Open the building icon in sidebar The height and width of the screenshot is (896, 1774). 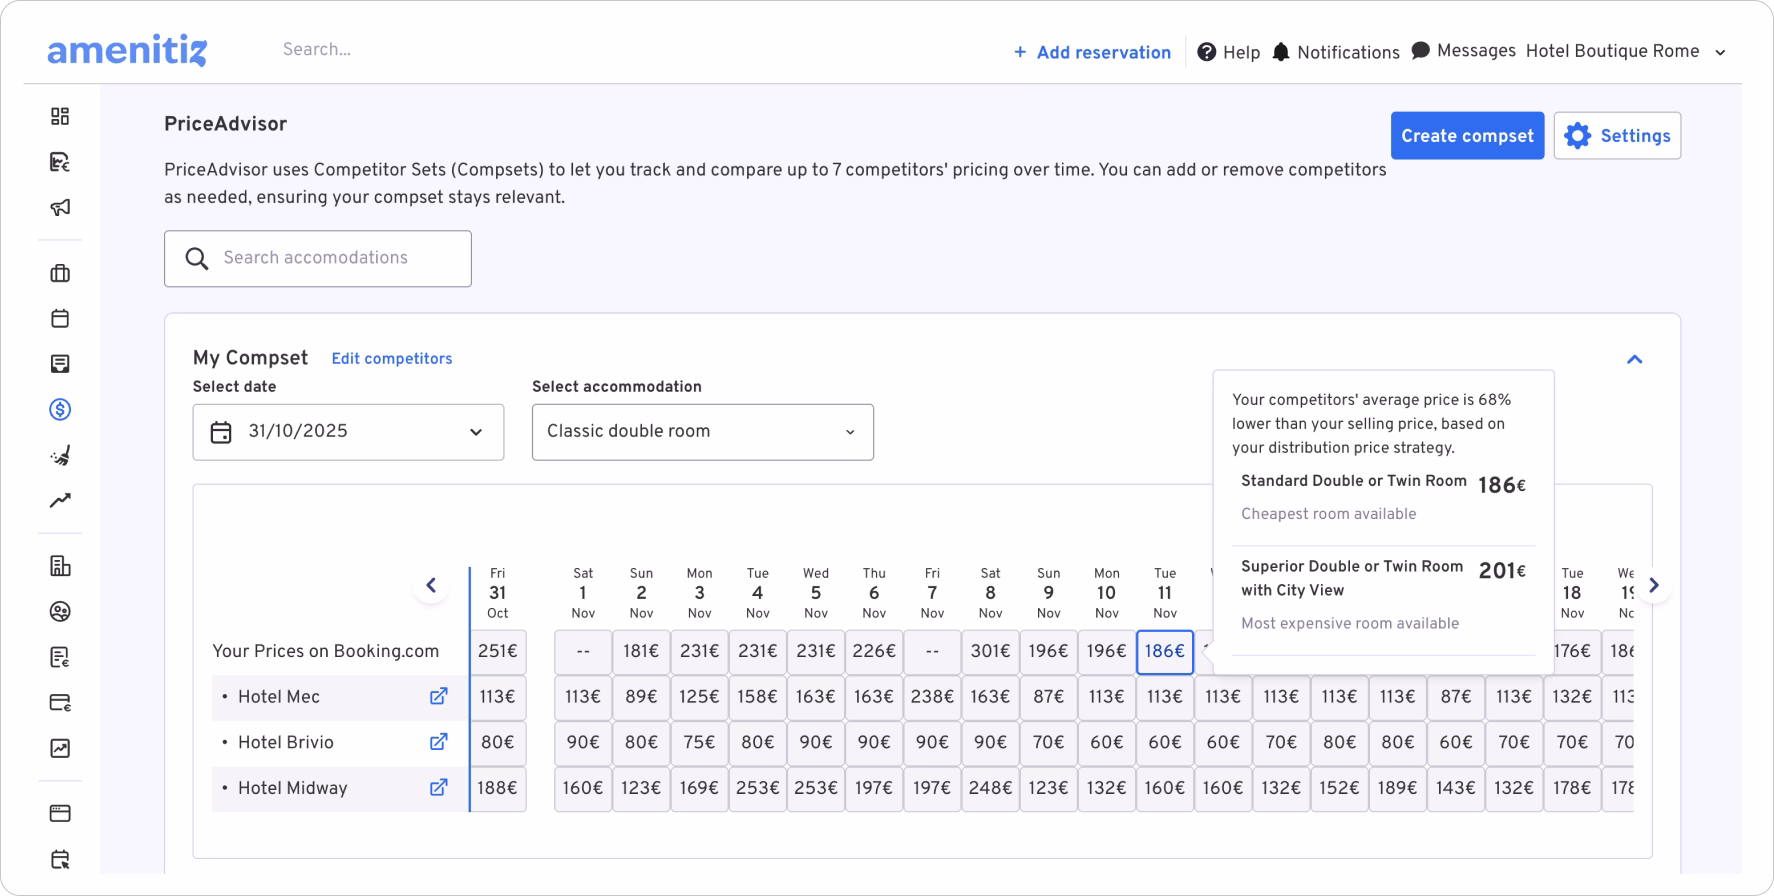[60, 566]
